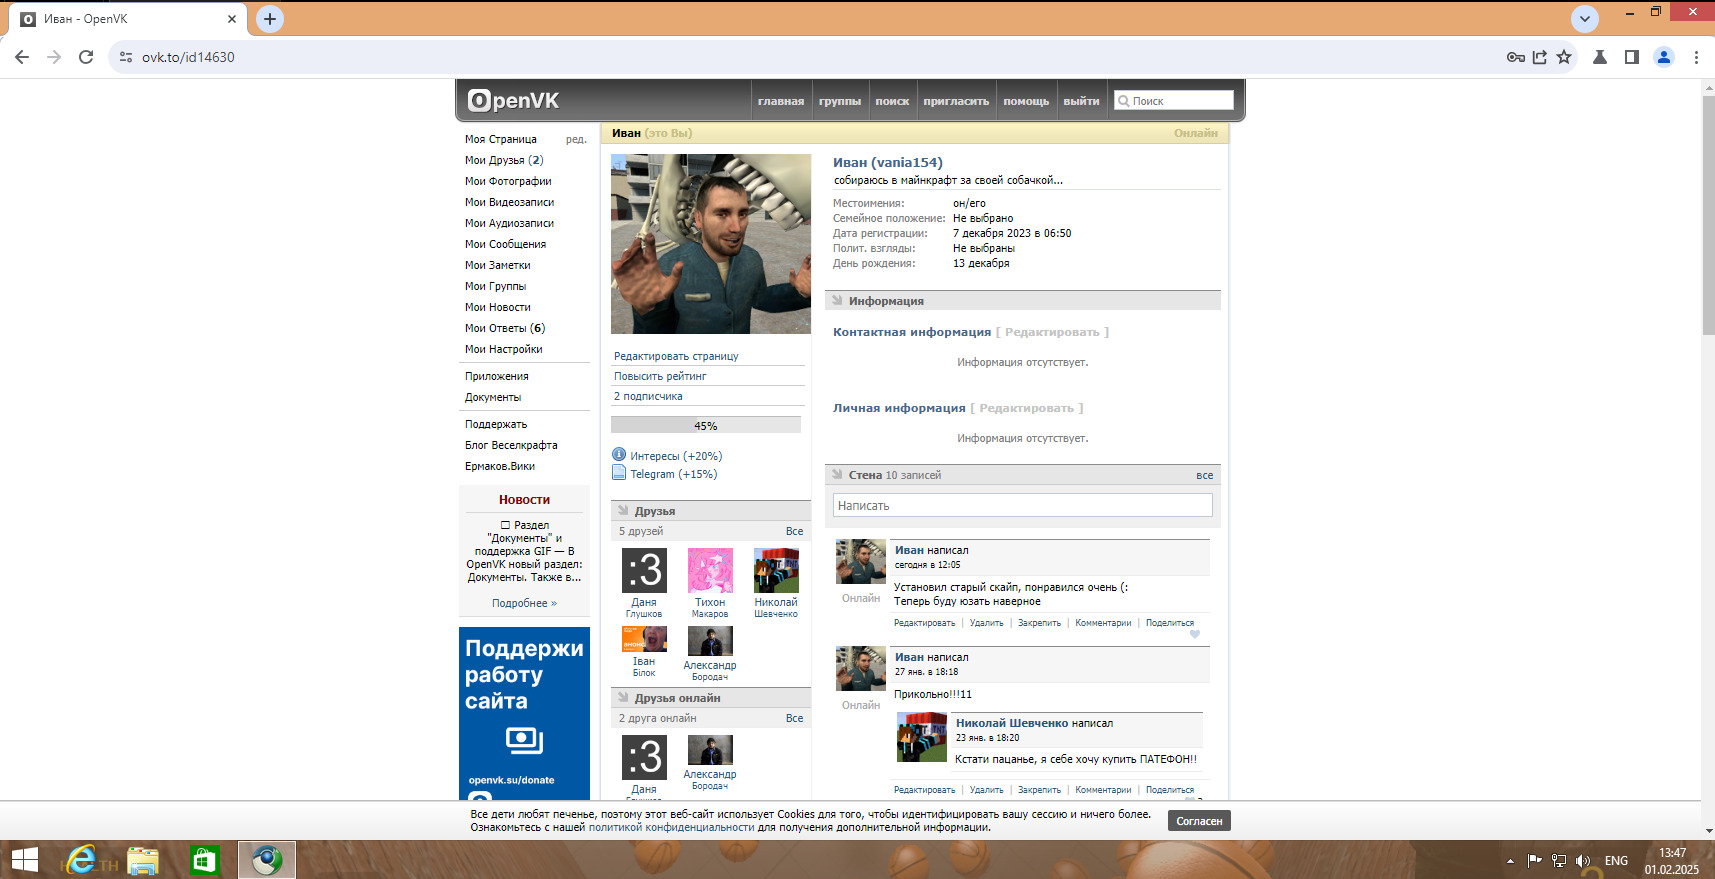Collapse the Стена section
Viewport: 1715px width, 879px height.
pyautogui.click(x=837, y=474)
